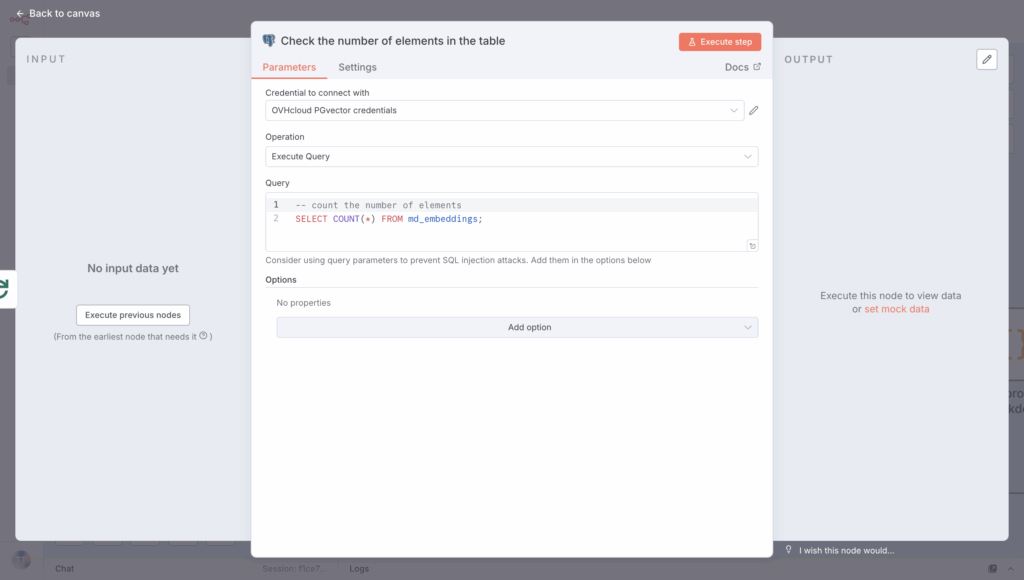This screenshot has width=1024, height=580.
Task: Expand the Operation dropdown
Action: [x=511, y=157]
